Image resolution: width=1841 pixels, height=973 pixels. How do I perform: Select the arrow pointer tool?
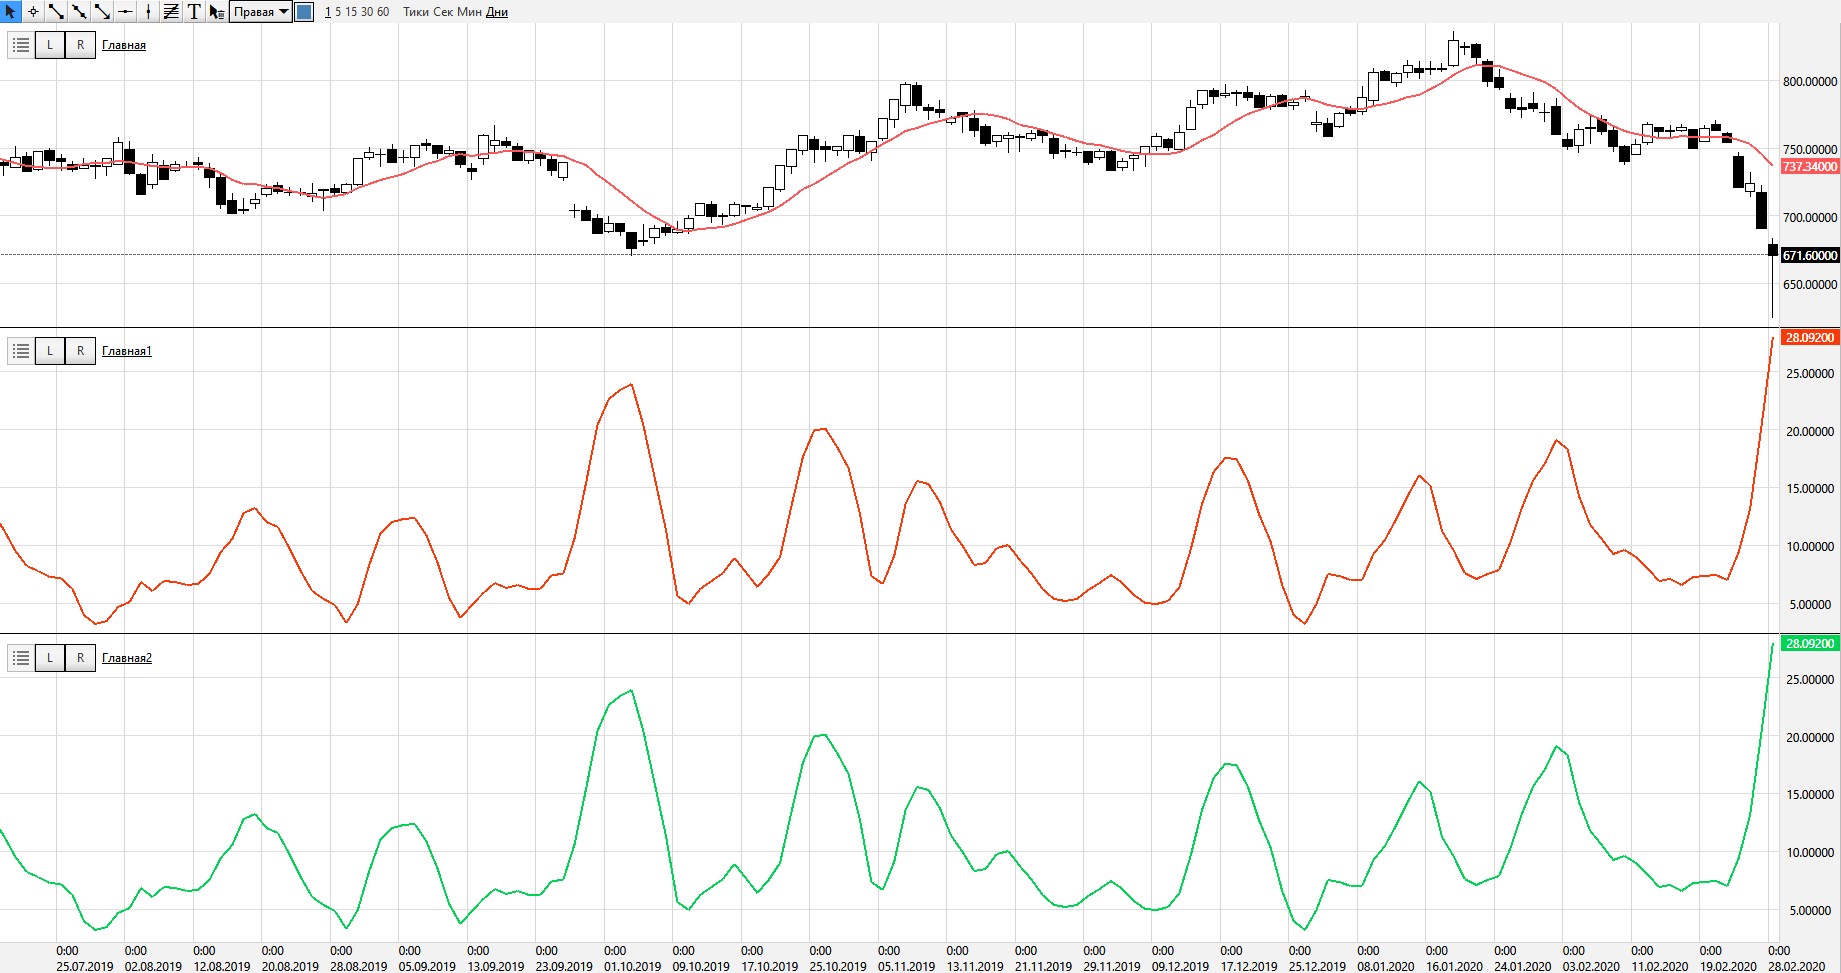10,12
